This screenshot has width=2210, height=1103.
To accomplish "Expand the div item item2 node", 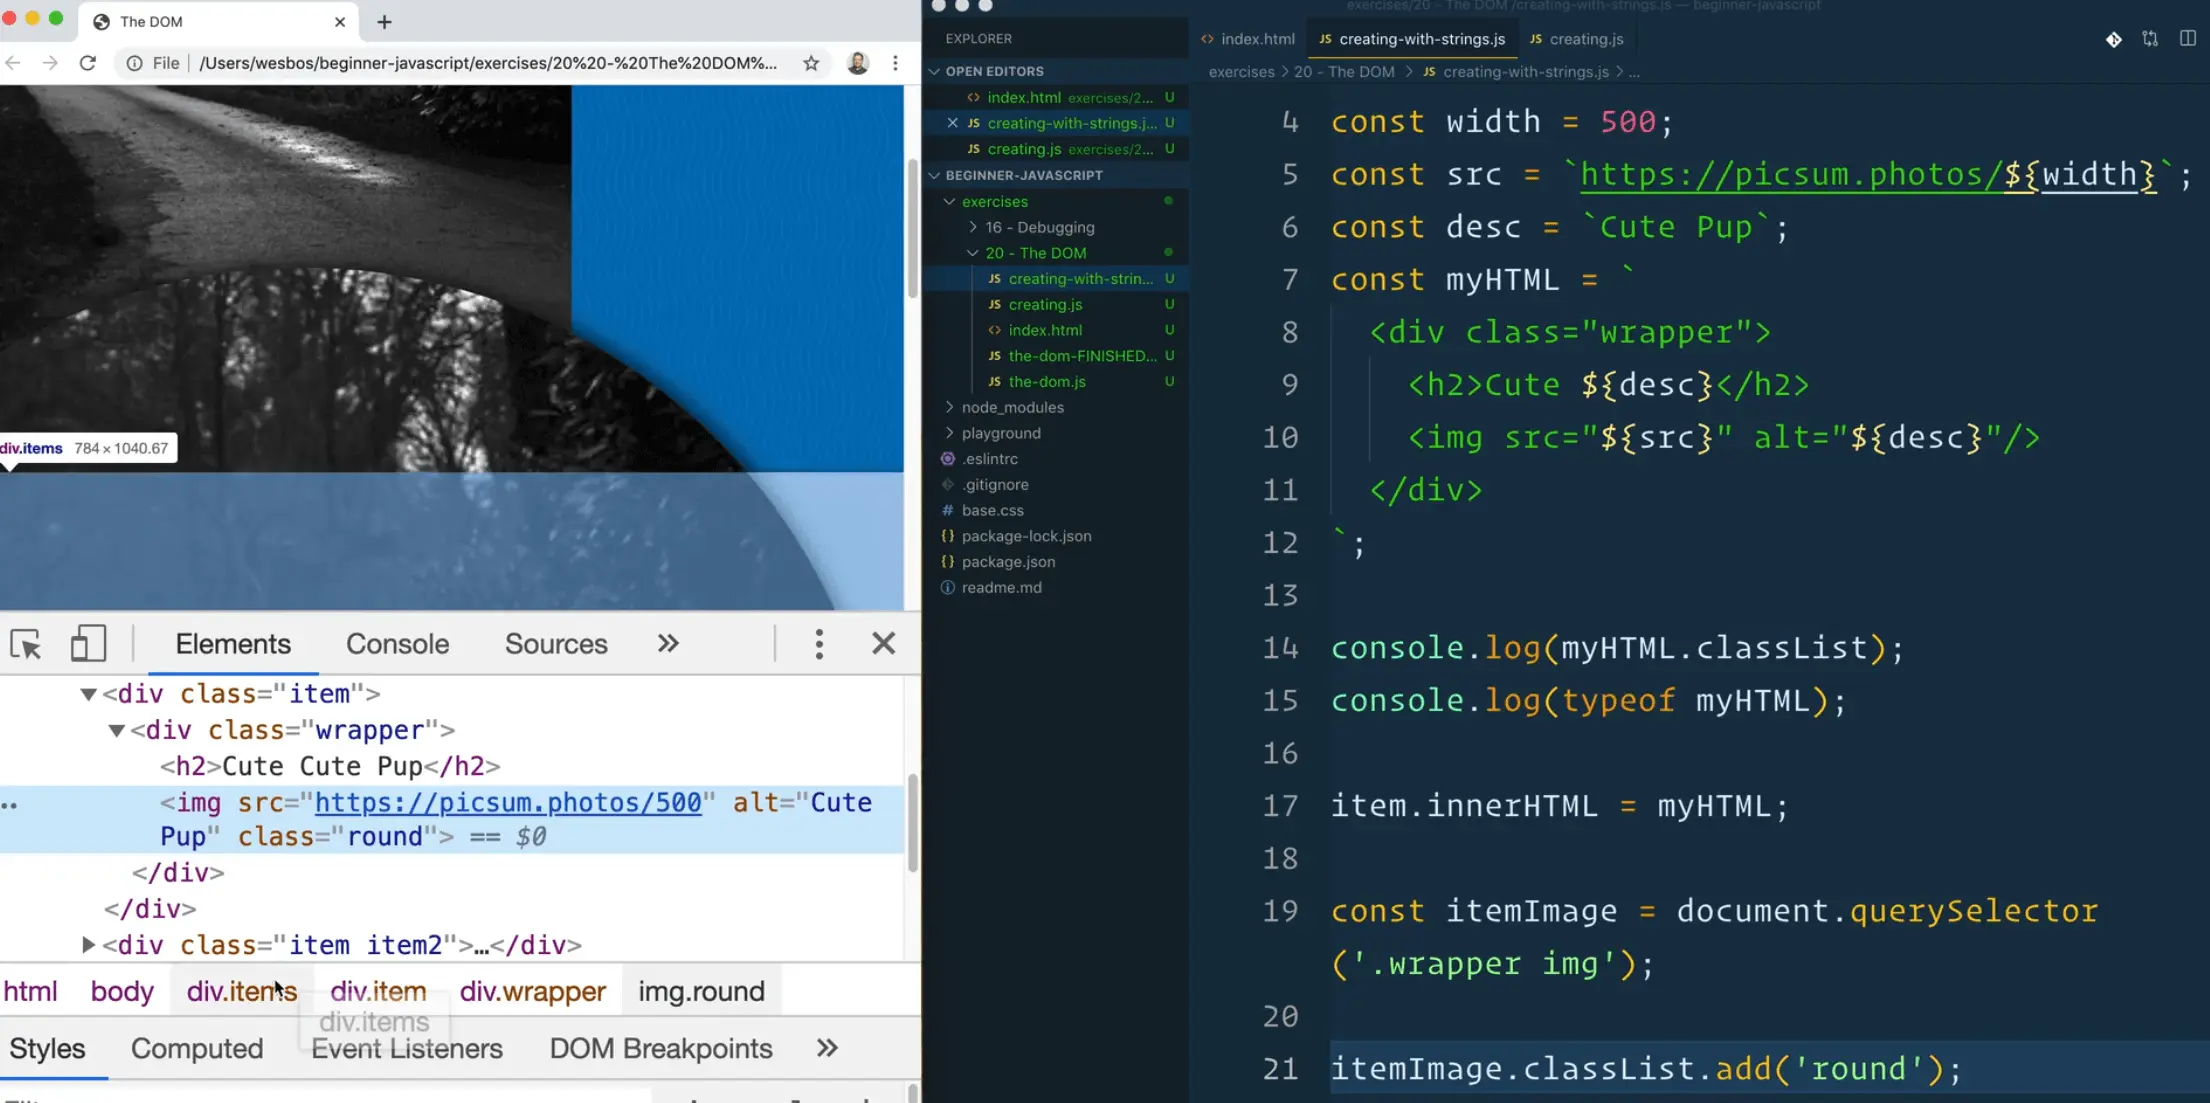I will [x=88, y=945].
